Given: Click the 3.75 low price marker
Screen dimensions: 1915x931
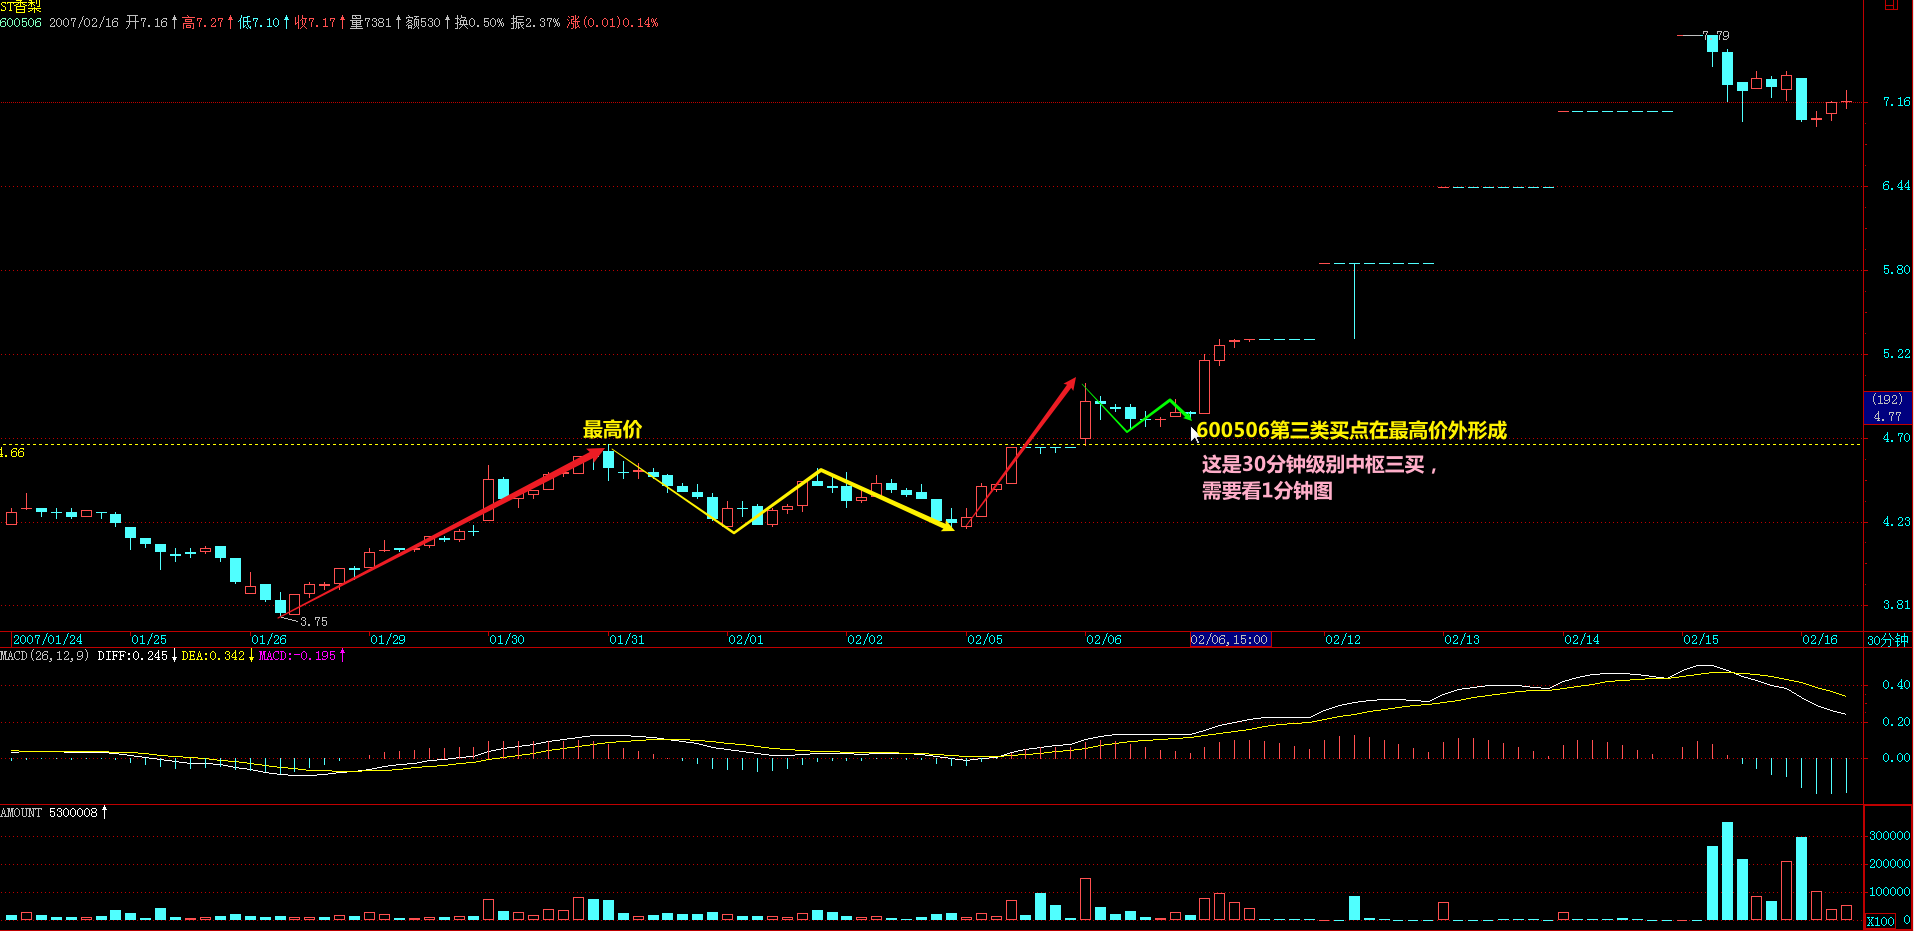Looking at the screenshot, I should (x=313, y=621).
